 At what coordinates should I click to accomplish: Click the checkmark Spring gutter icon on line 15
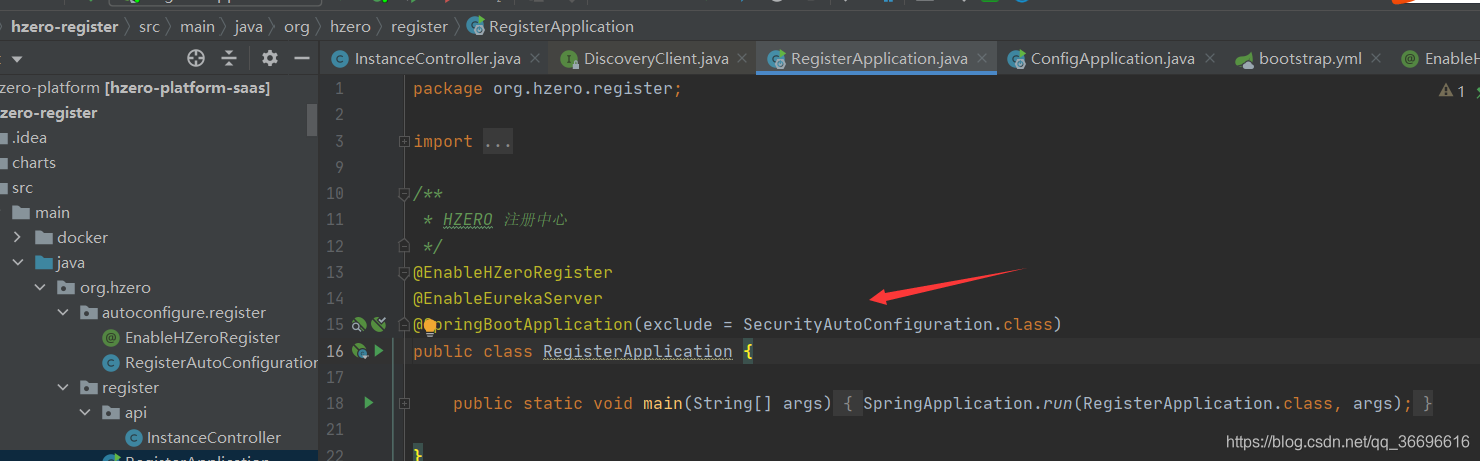(378, 324)
